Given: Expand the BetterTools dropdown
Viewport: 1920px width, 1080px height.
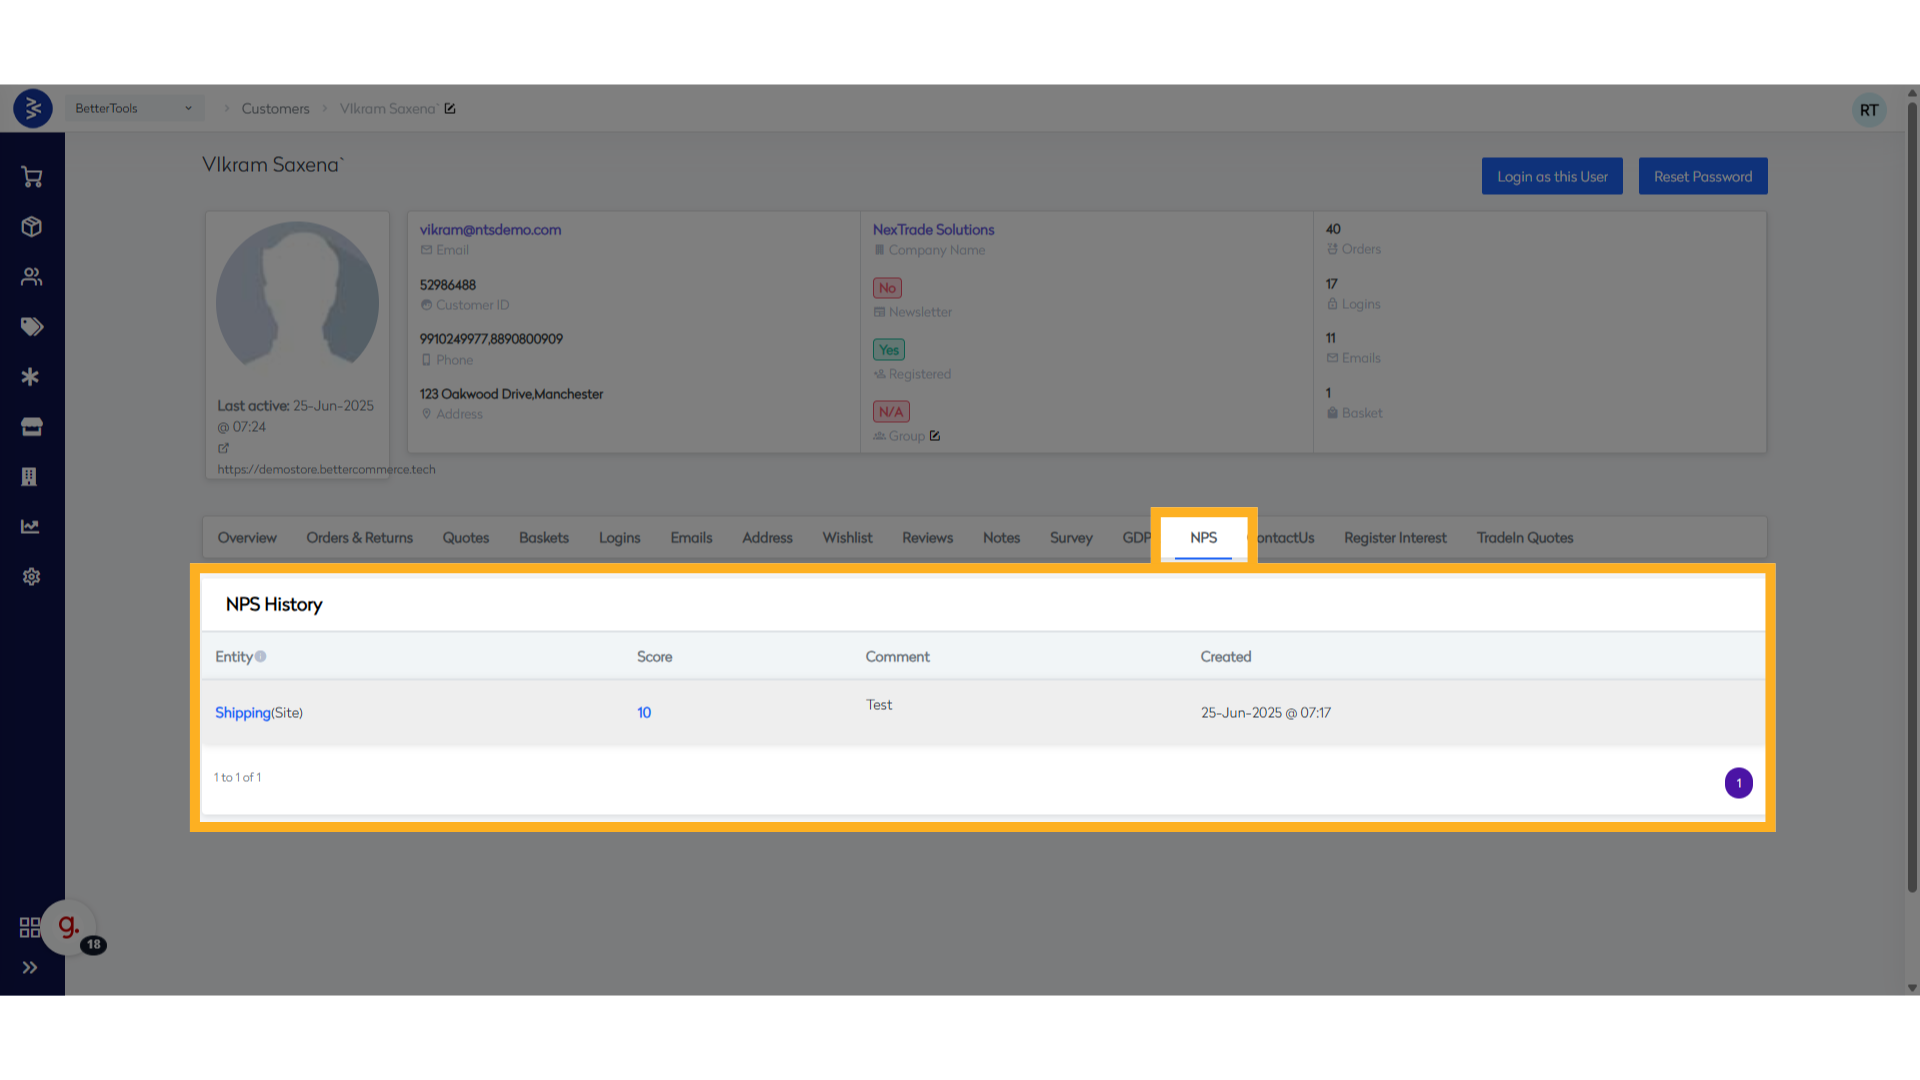Looking at the screenshot, I should [x=134, y=108].
